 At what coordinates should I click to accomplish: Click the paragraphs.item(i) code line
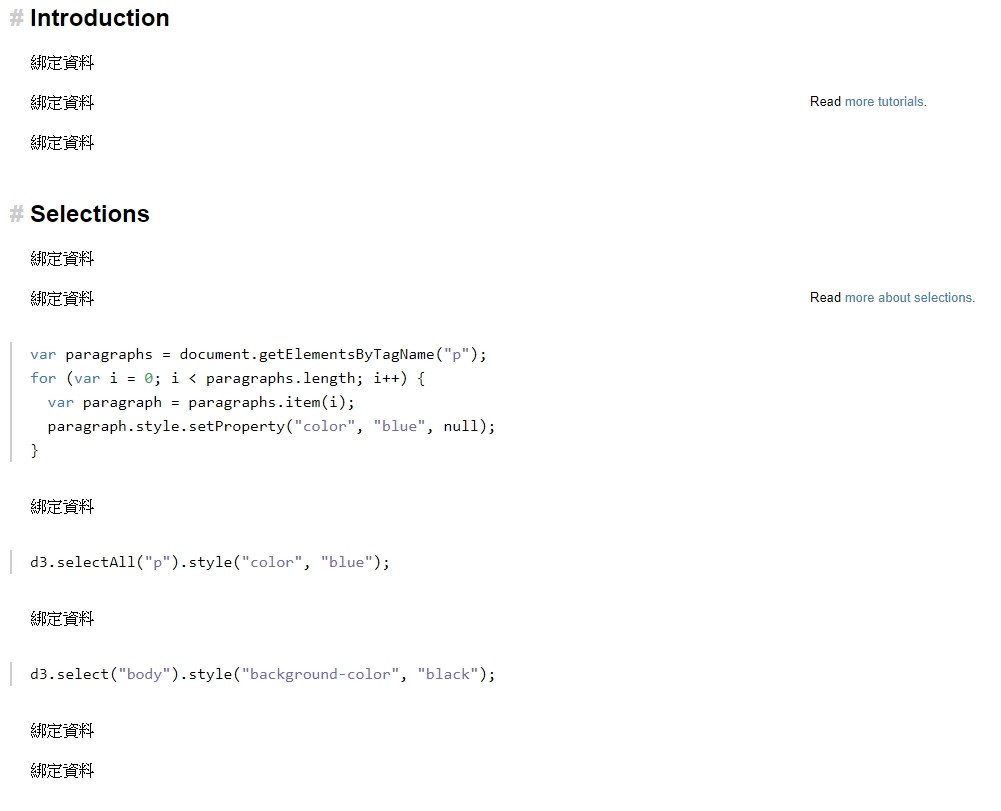(201, 402)
